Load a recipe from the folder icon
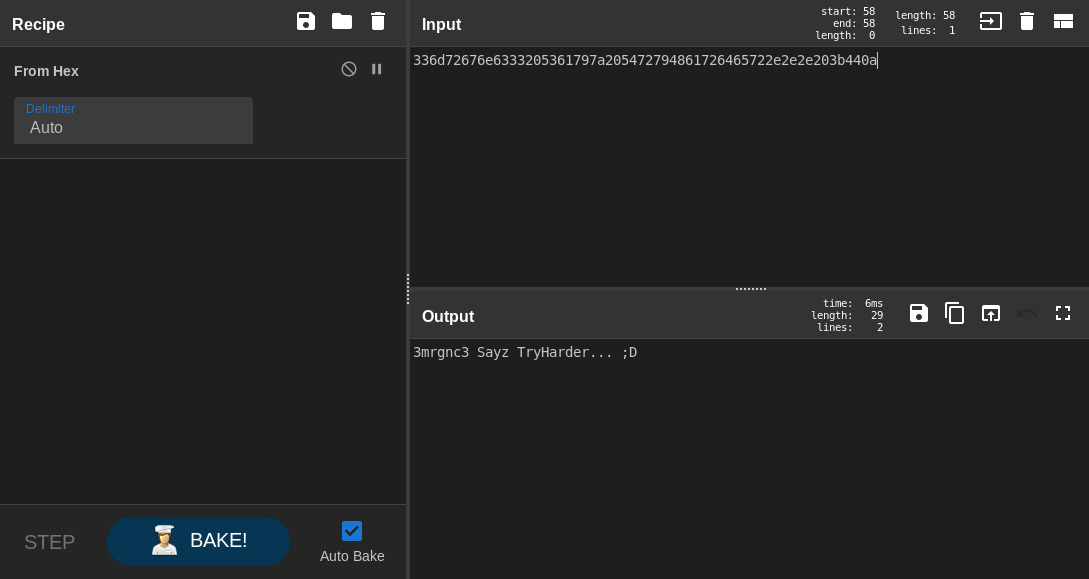The width and height of the screenshot is (1089, 579). pyautogui.click(x=342, y=21)
